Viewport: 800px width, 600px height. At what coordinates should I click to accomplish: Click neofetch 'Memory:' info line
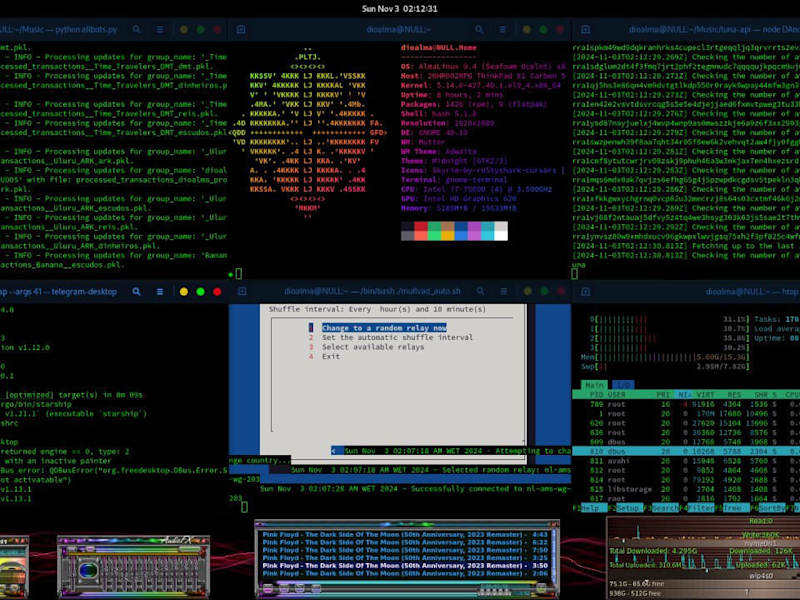point(459,208)
